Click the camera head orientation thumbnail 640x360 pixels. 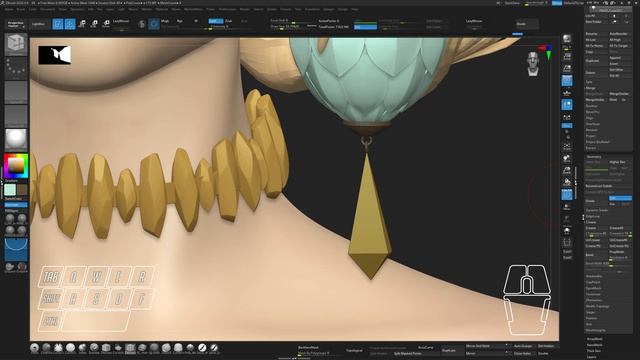(533, 64)
